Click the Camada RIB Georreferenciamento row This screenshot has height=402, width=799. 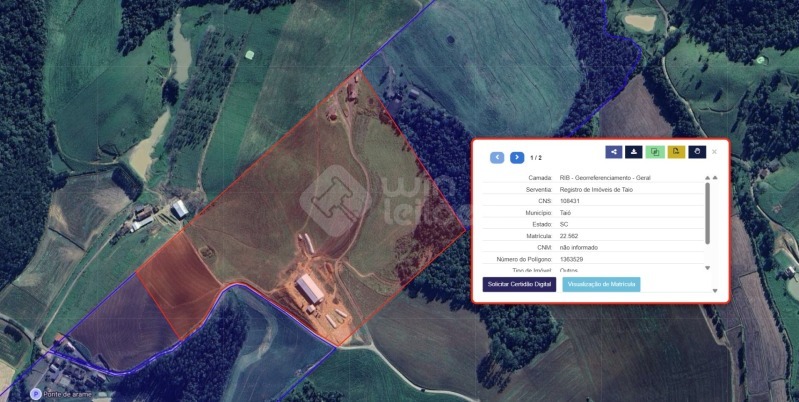(x=593, y=178)
